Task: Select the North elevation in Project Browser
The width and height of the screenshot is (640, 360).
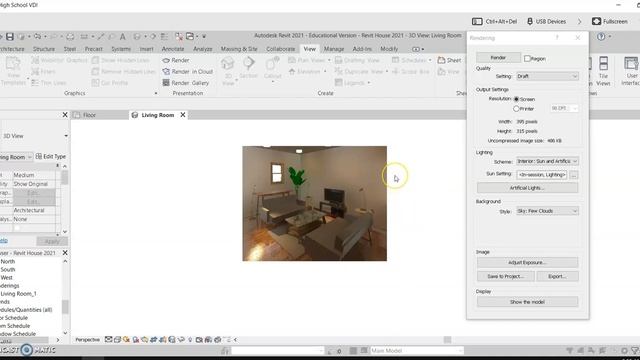Action: (8, 262)
